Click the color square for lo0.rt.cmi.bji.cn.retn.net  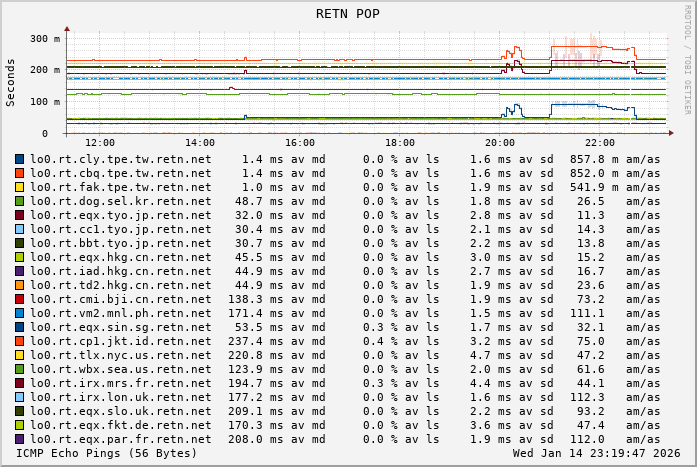[x=20, y=299]
